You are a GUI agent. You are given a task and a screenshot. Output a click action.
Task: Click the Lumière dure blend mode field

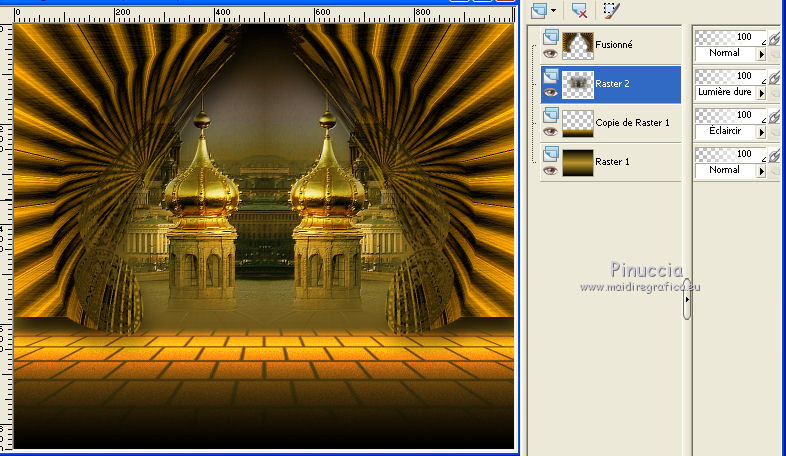pyautogui.click(x=726, y=92)
